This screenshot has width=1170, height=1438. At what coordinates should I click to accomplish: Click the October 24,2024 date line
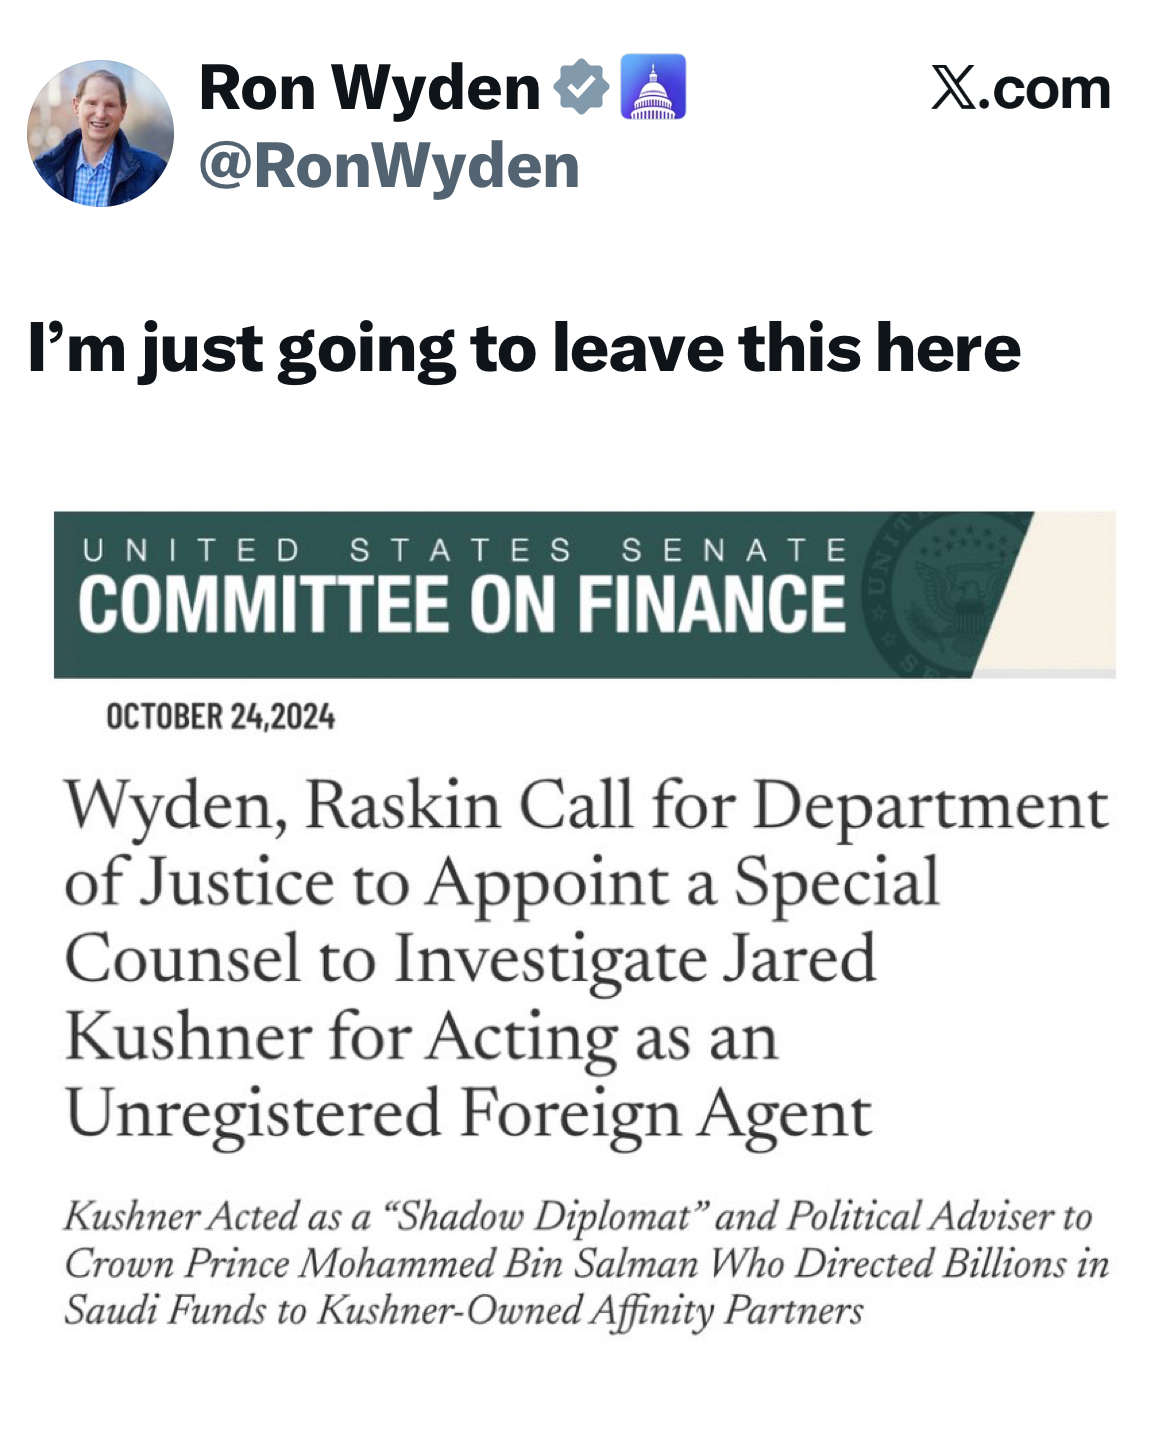[220, 717]
